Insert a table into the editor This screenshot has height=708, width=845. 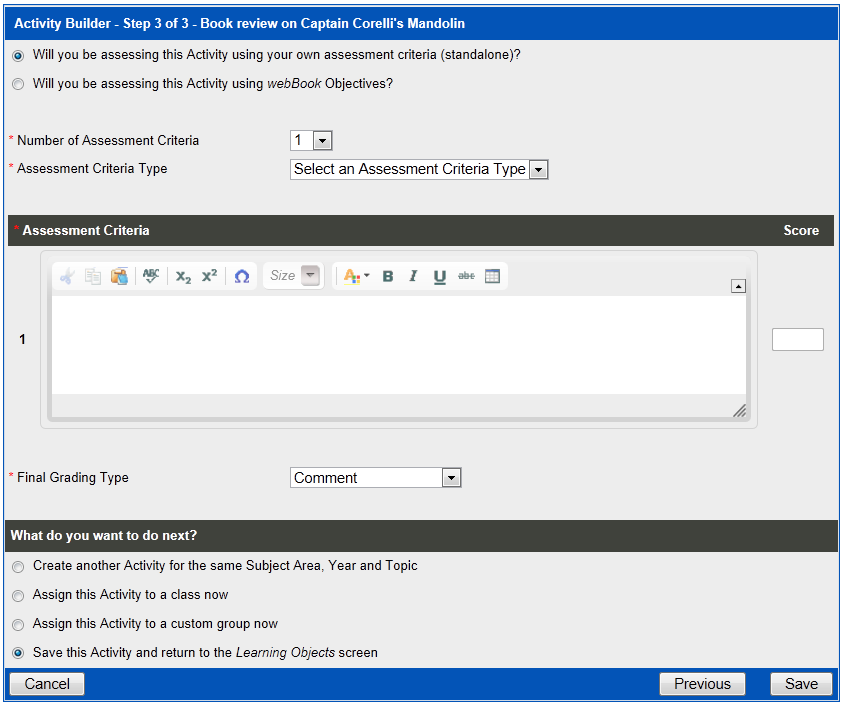coord(492,277)
